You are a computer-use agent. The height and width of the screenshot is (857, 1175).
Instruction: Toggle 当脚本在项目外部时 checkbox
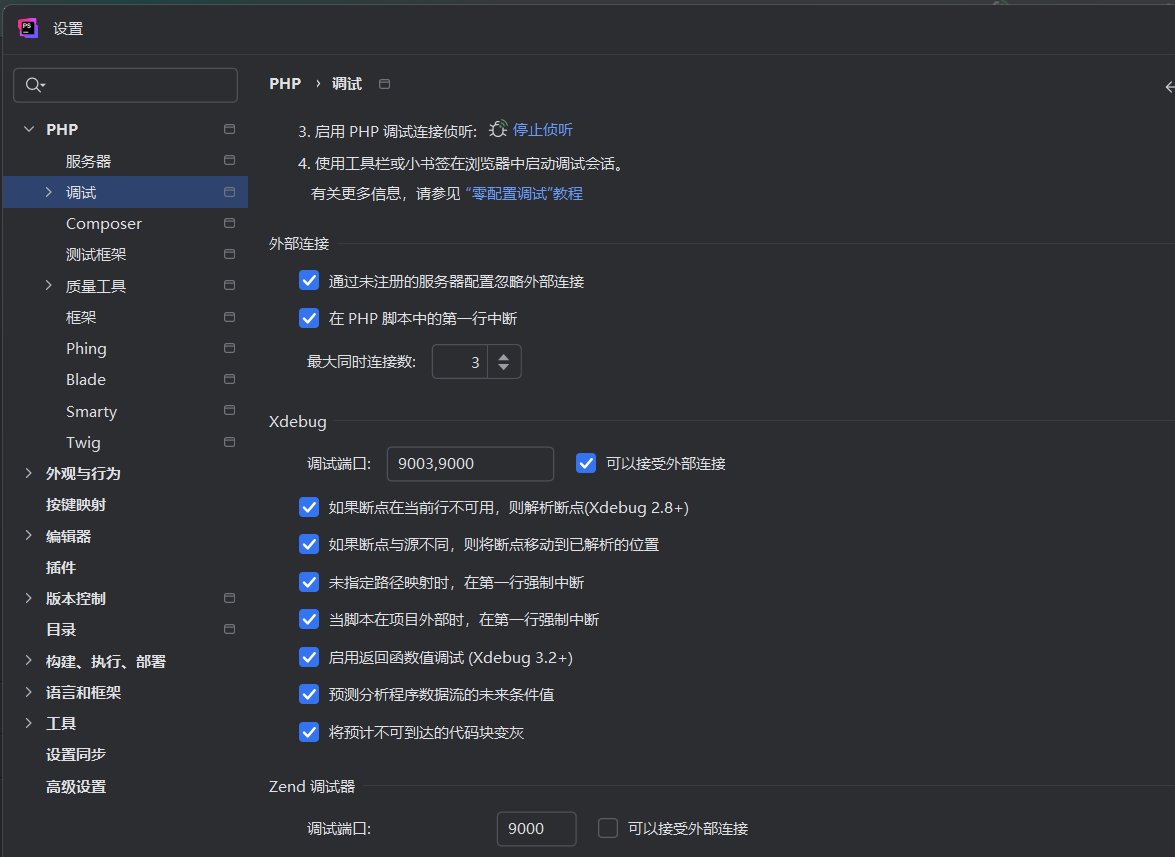(x=309, y=620)
